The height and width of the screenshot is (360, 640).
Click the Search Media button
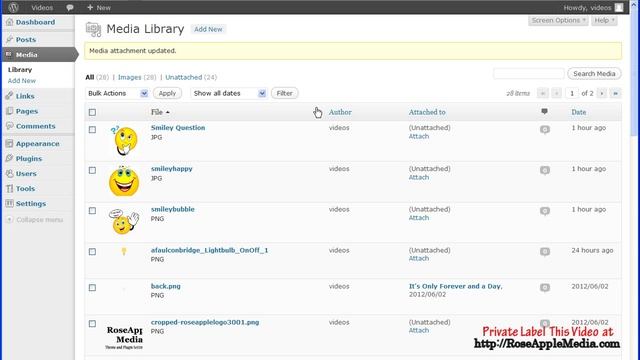tap(594, 74)
